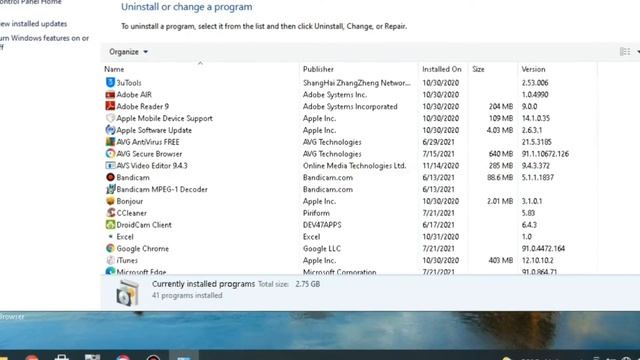
Task: Select the DroidCam Client icon
Action: 110,224
